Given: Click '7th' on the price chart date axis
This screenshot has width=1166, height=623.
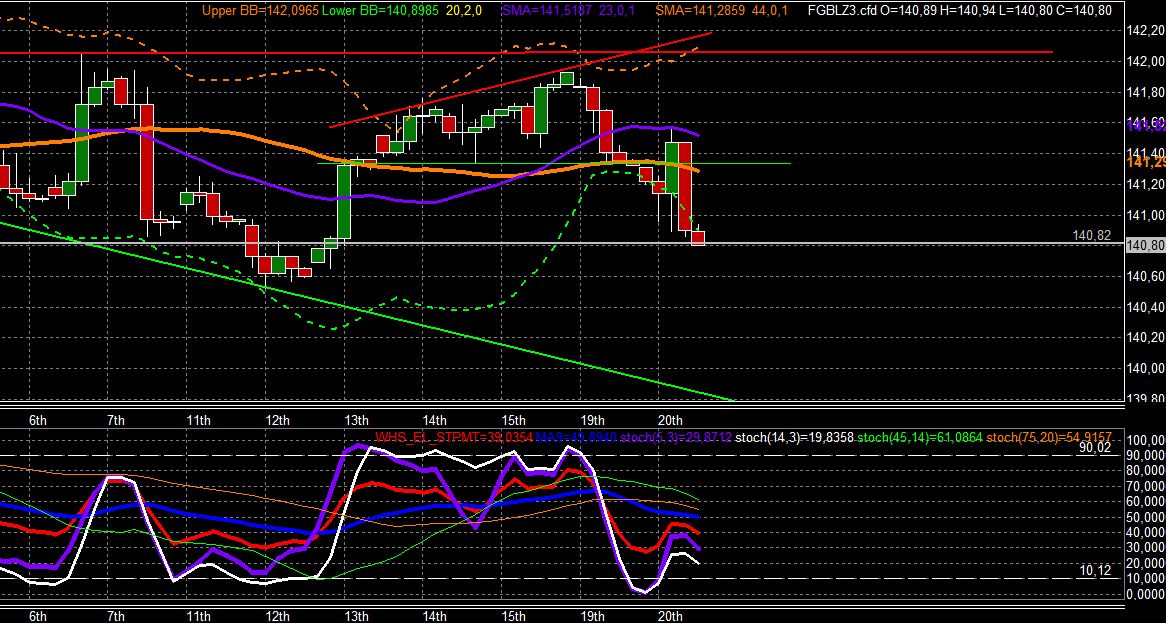Looking at the screenshot, I should point(116,420).
